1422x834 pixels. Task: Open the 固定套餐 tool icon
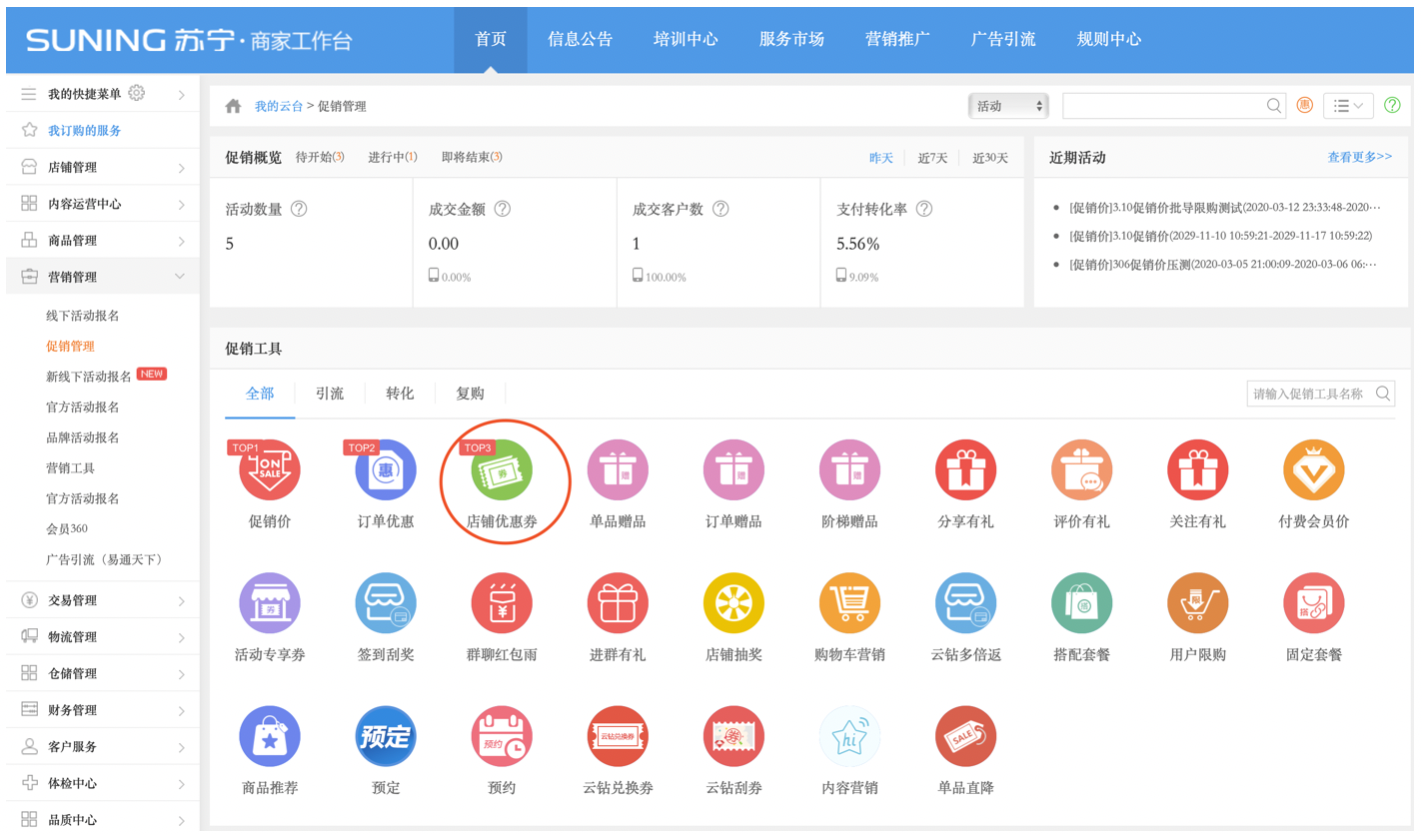[x=1314, y=603]
